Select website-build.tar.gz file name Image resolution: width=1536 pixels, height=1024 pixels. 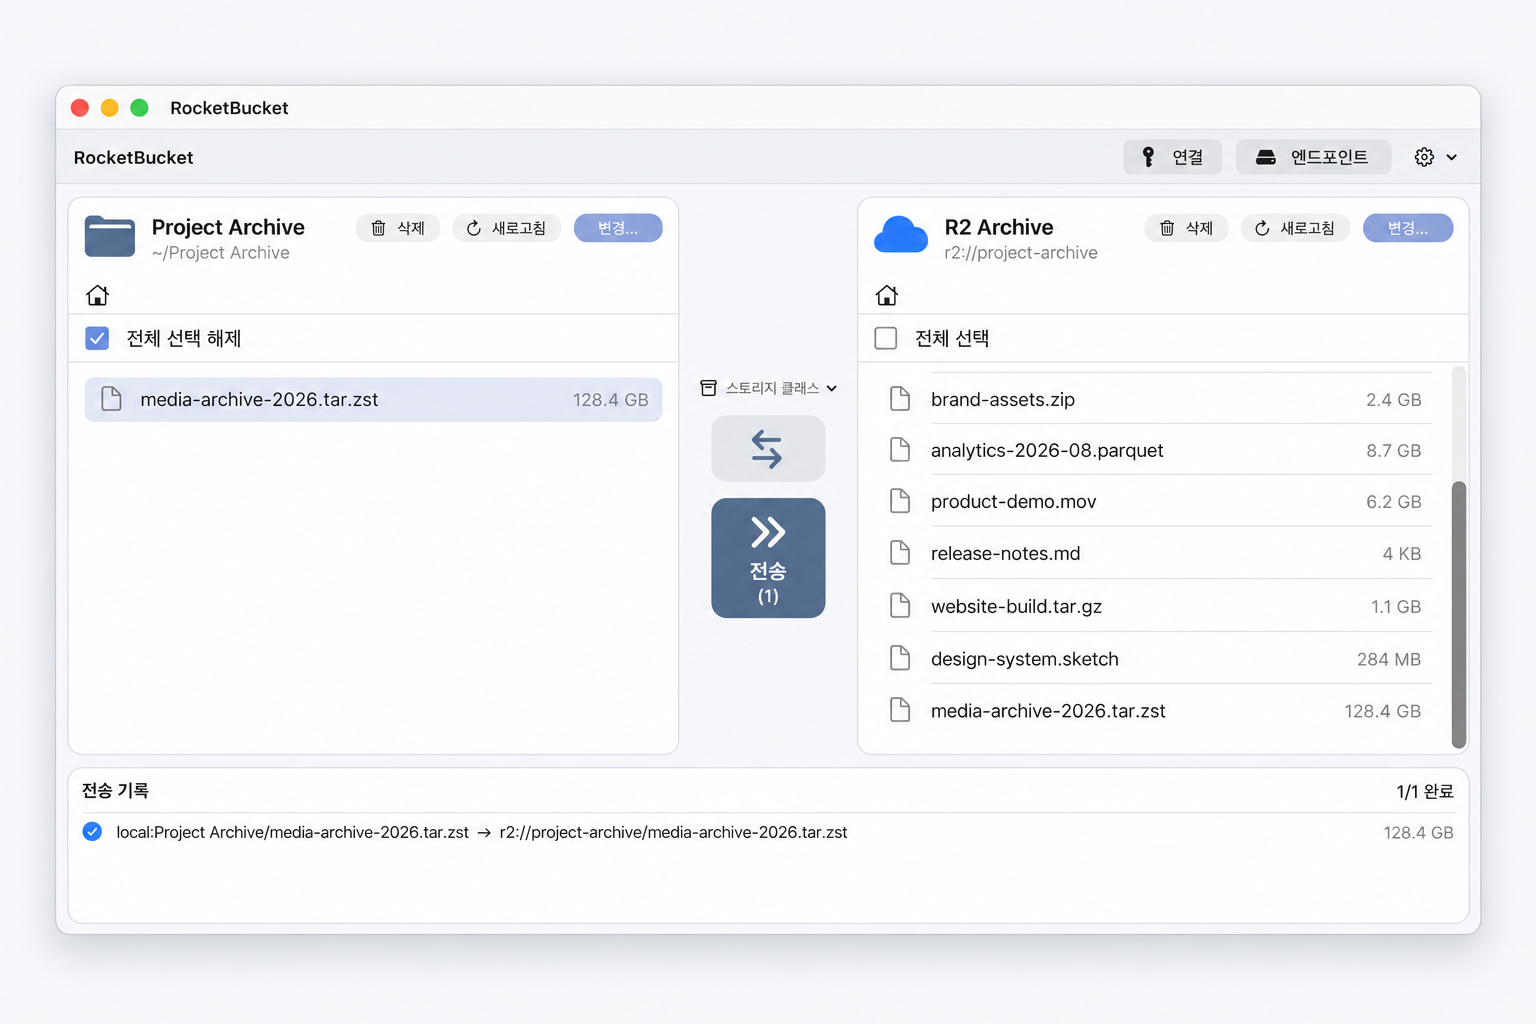[1016, 607]
